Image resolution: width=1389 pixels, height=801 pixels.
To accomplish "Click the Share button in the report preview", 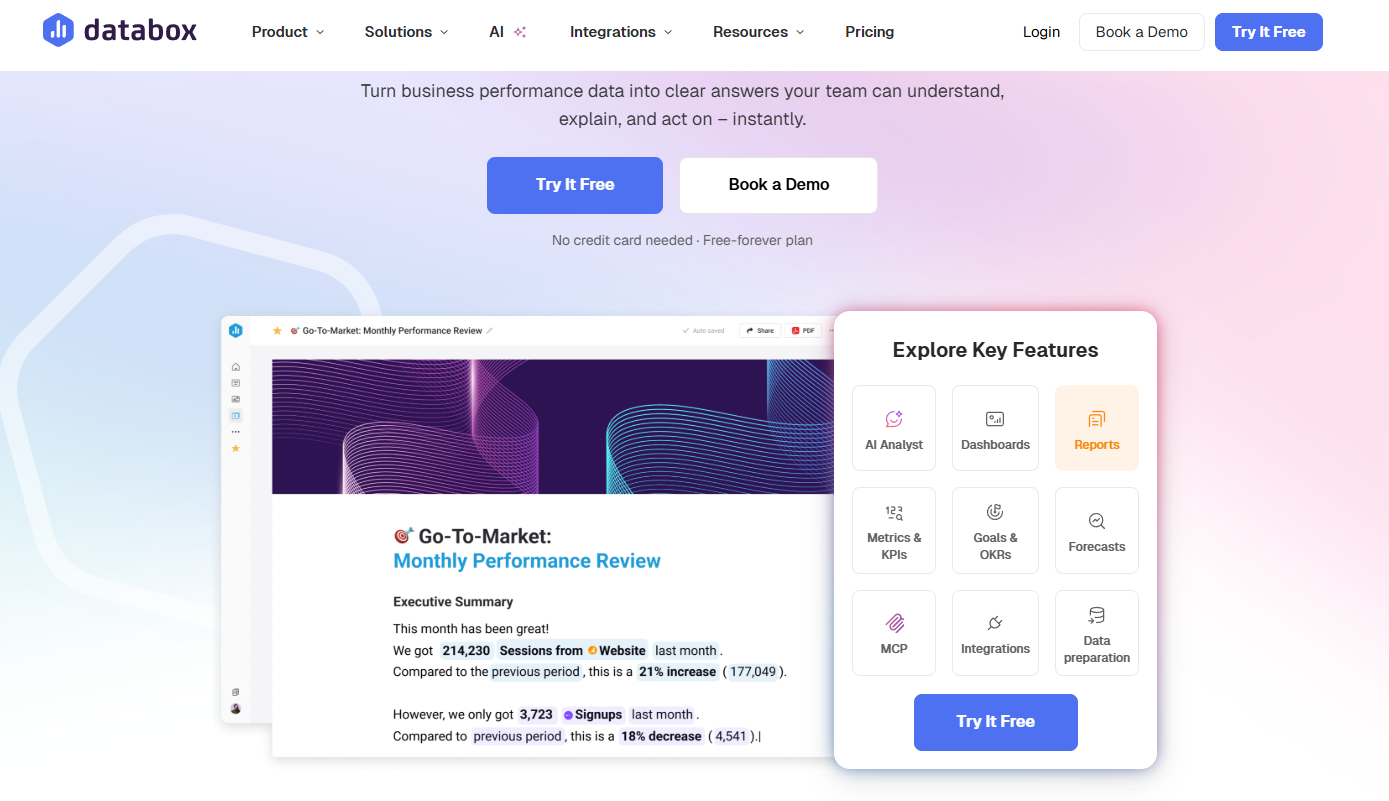I will (760, 331).
